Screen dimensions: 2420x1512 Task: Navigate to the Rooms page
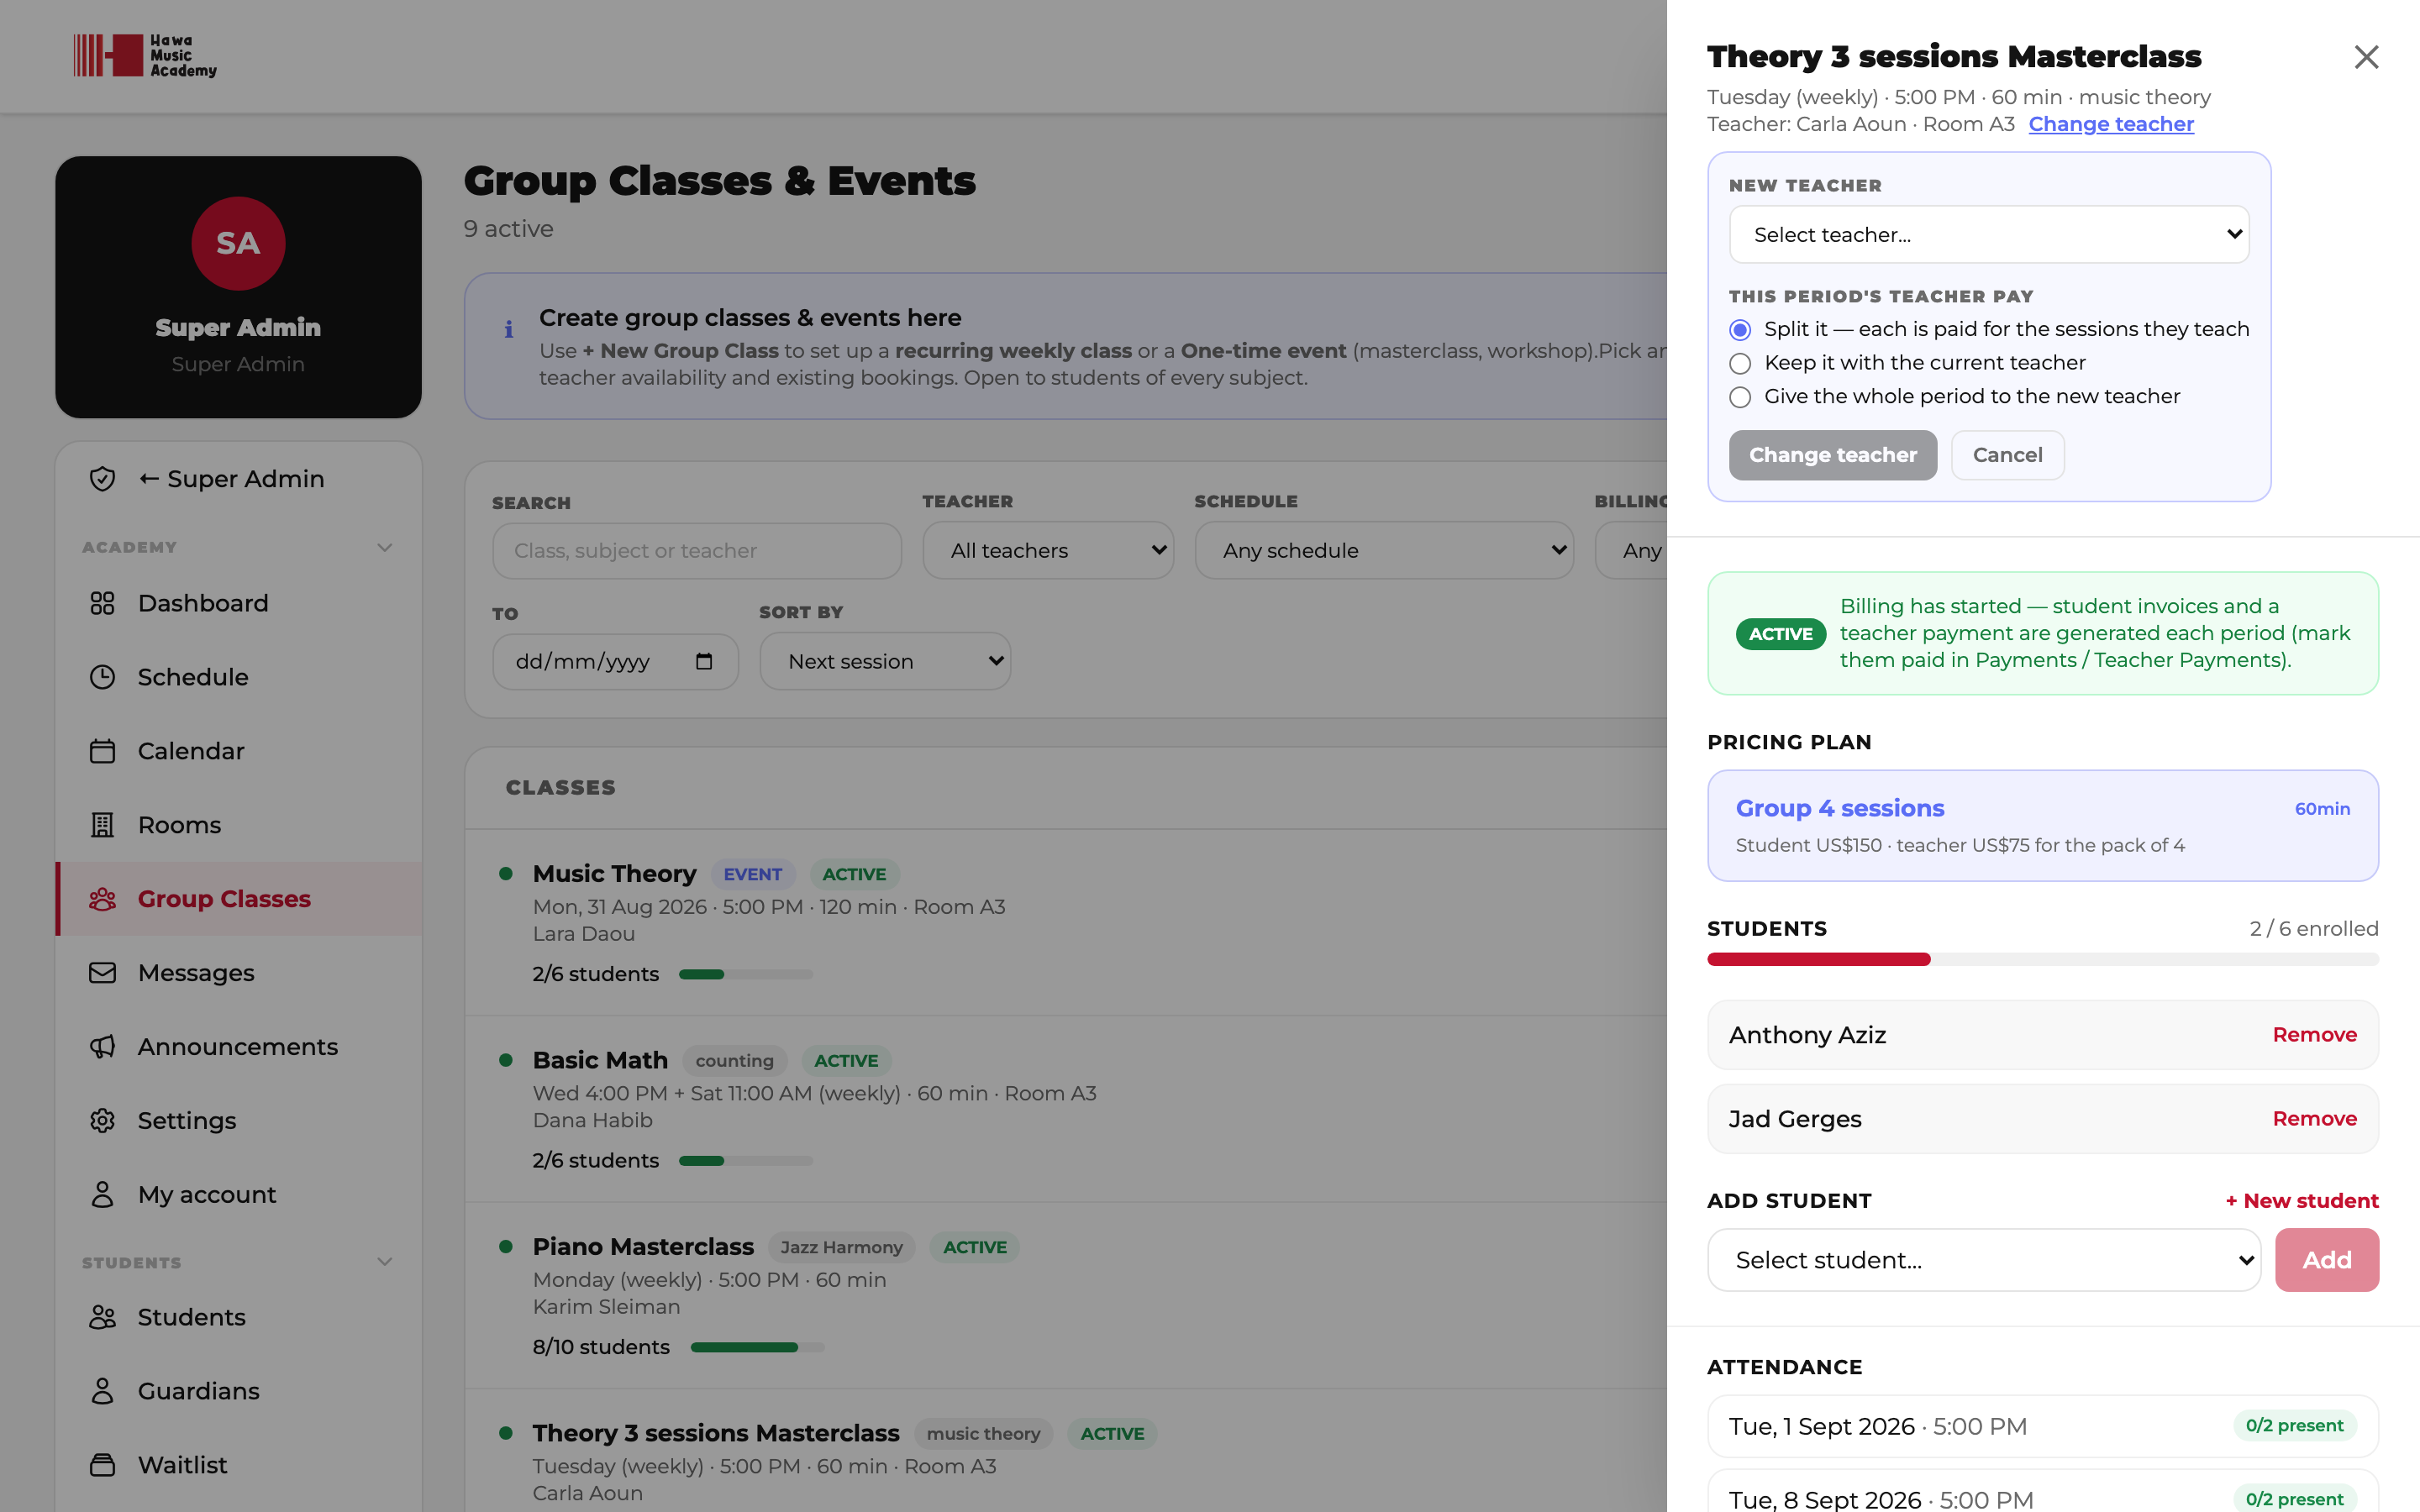coord(239,825)
